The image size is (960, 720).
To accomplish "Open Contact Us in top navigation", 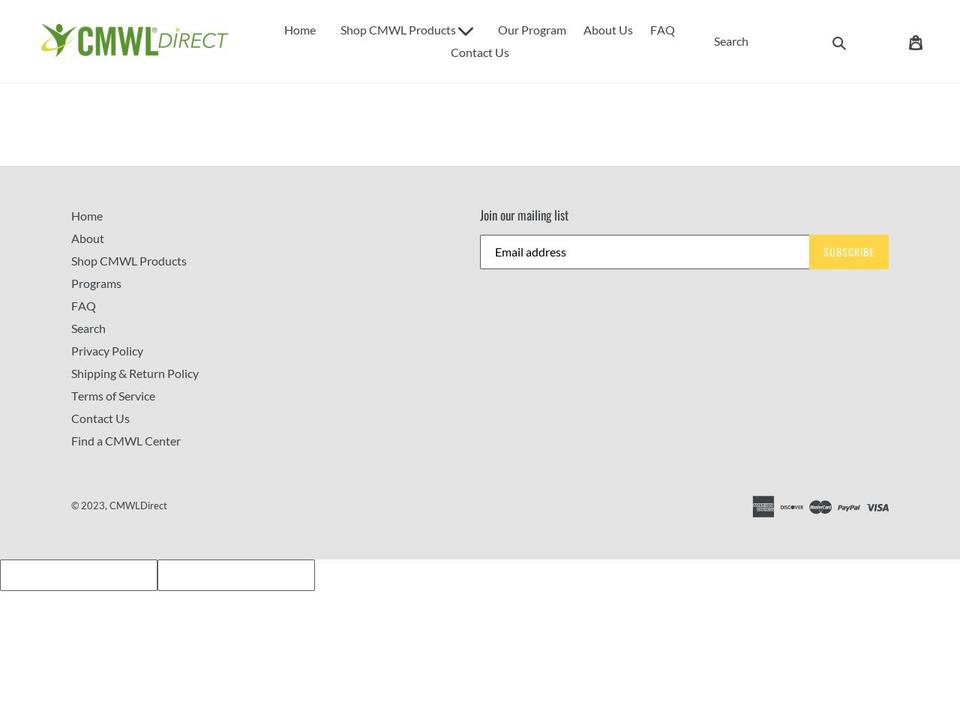I will 480,53.
